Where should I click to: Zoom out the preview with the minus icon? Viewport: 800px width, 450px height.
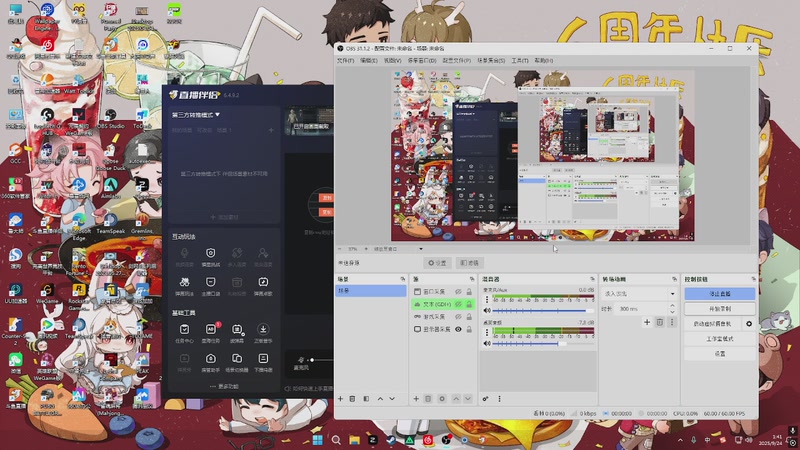(340, 249)
